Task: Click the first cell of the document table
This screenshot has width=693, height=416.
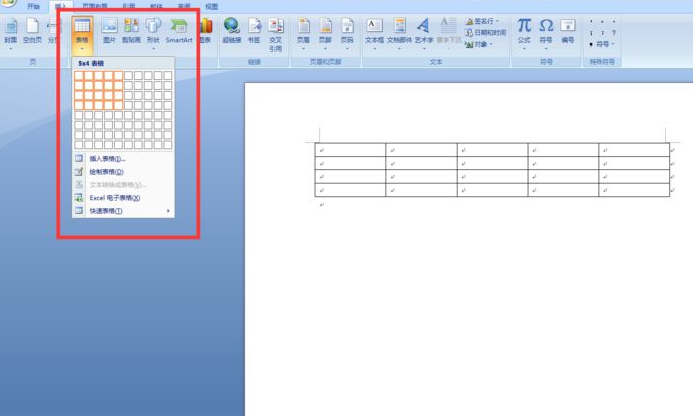Action: (351, 150)
